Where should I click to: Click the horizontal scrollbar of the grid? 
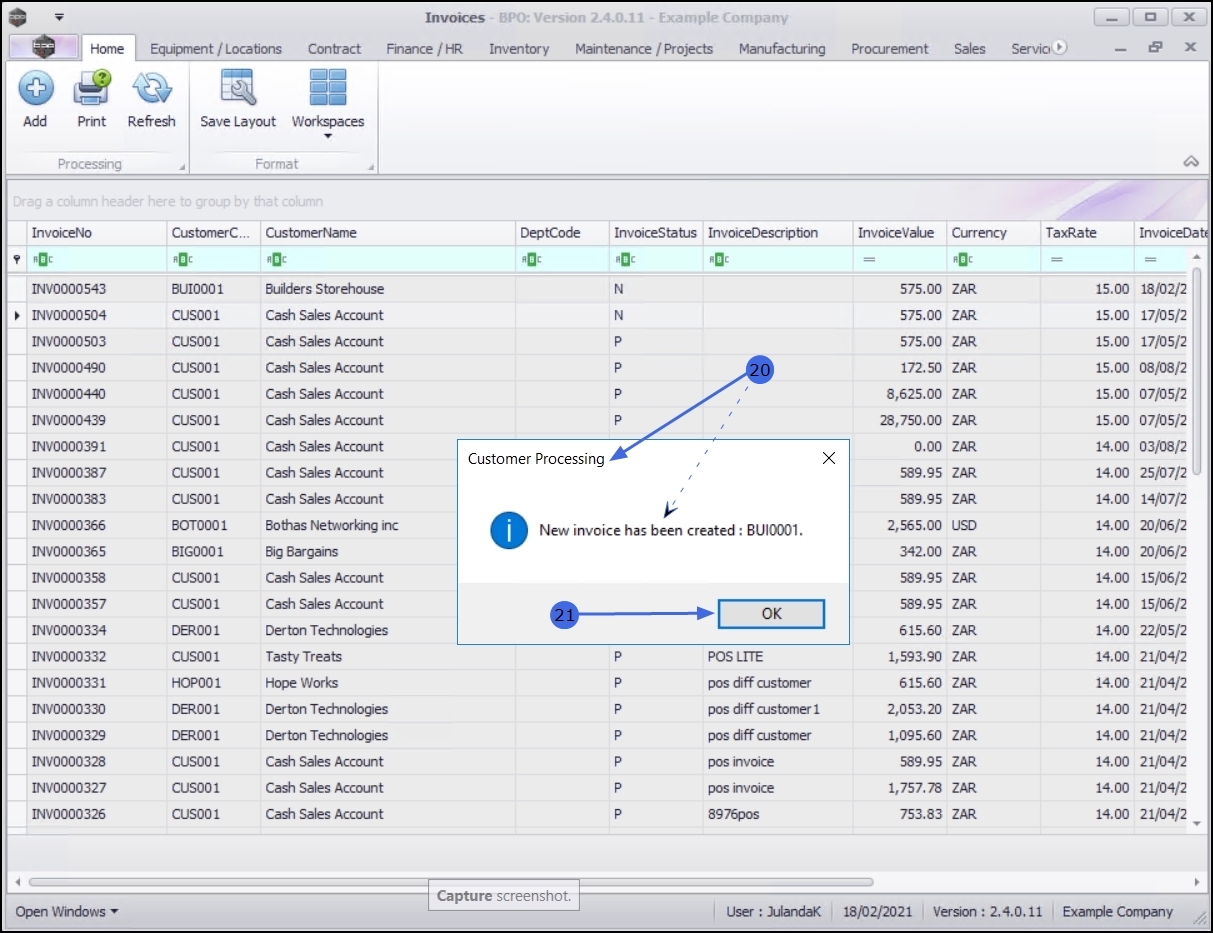450,882
